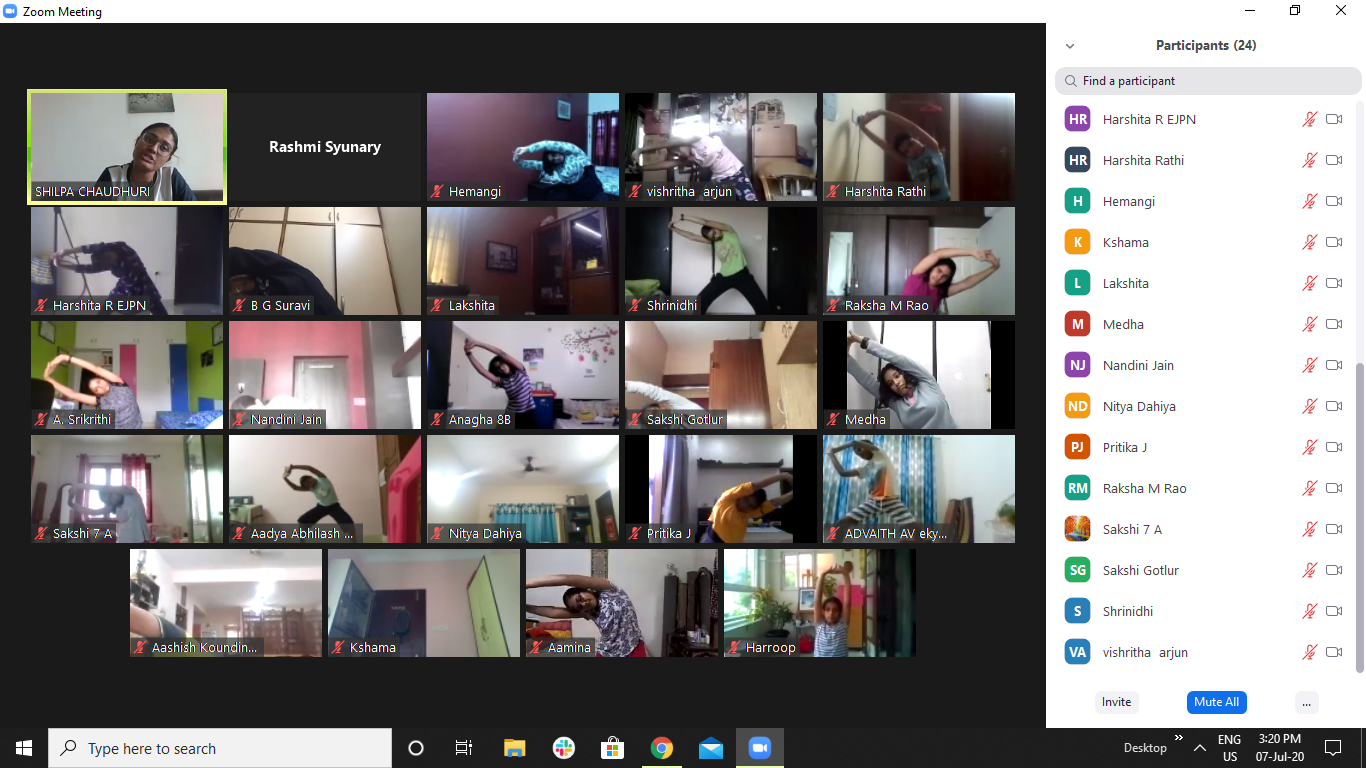Select the Harroop video tile
The width and height of the screenshot is (1366, 768).
[x=820, y=603]
